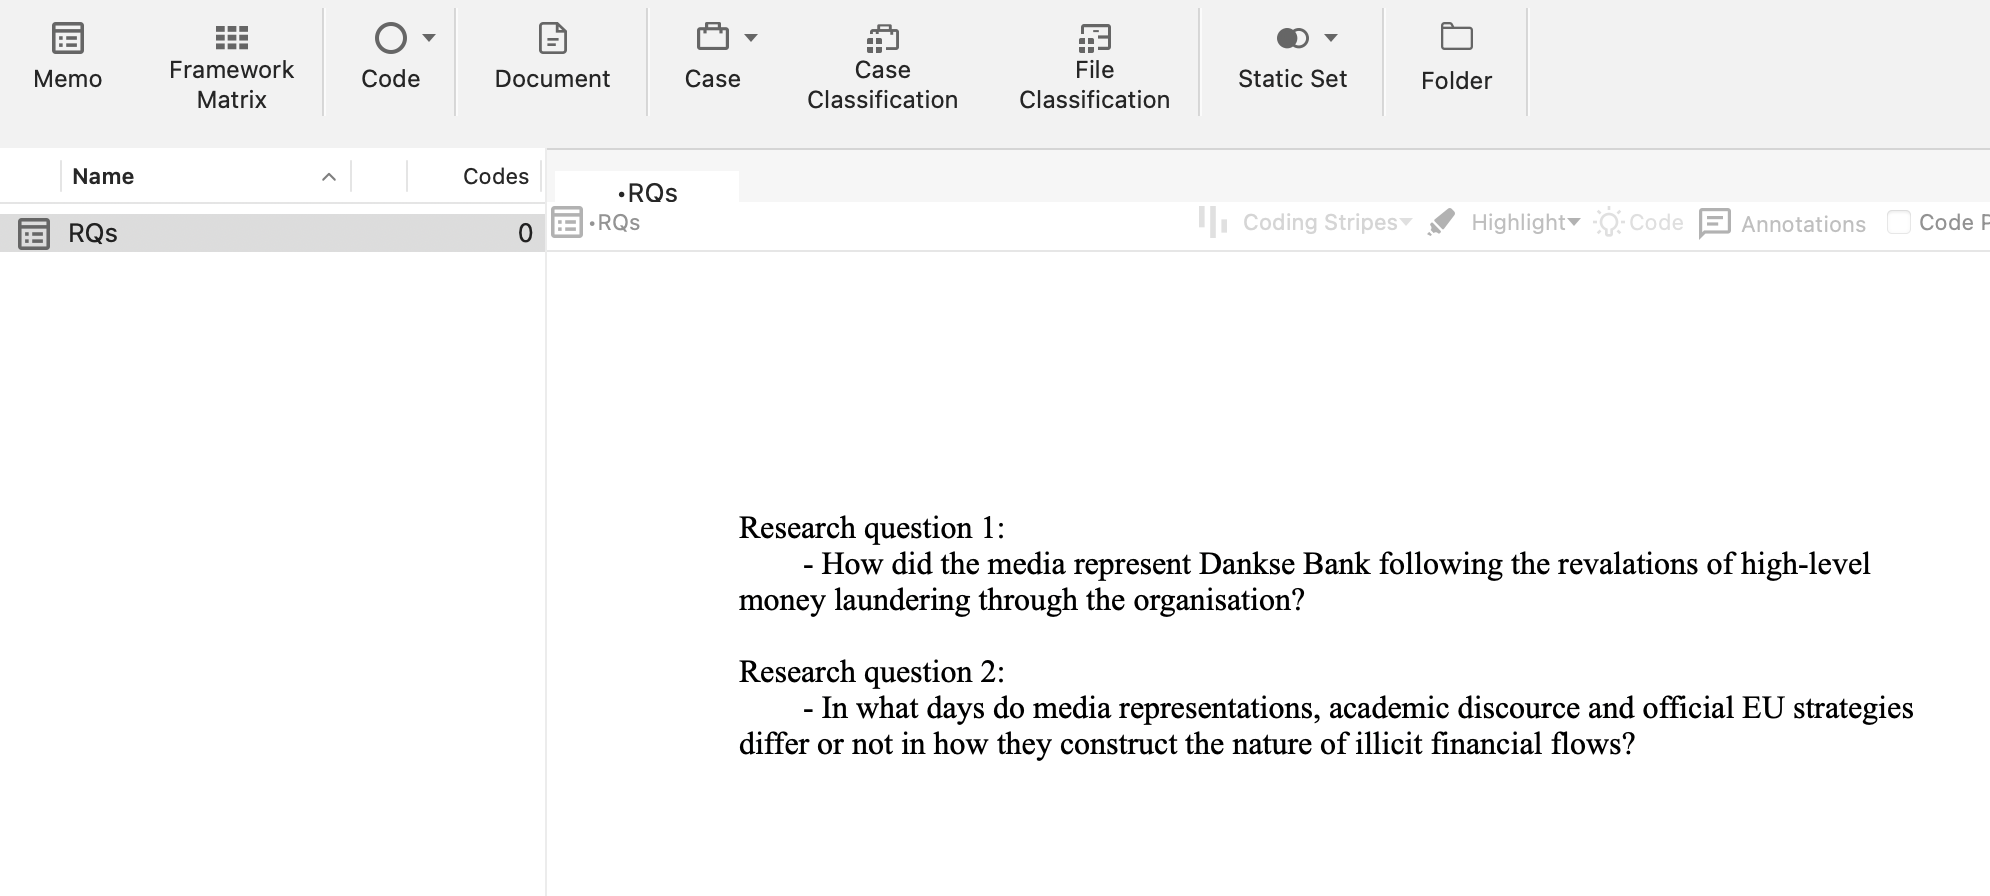Viewport: 1990px width, 896px height.
Task: Switch to the RQs memo tab
Action: 647,192
